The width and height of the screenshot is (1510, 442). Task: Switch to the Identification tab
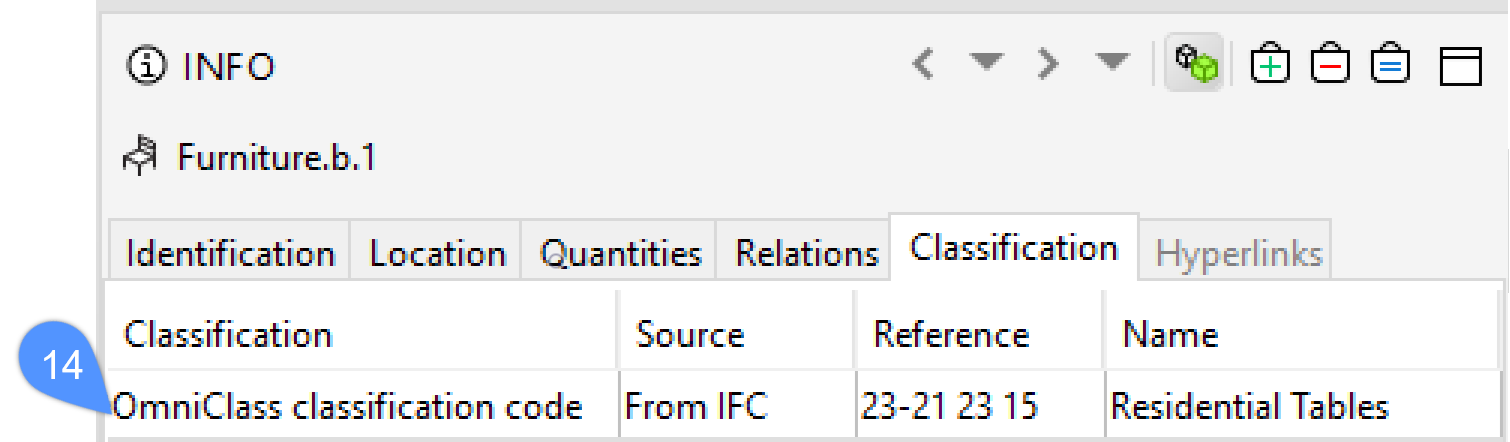pyautogui.click(x=230, y=253)
